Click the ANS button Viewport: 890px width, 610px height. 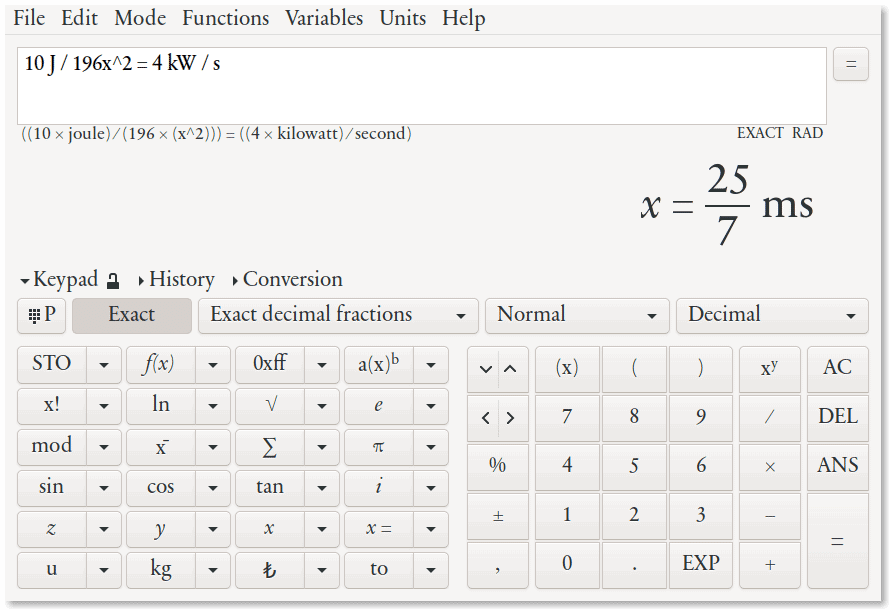838,467
